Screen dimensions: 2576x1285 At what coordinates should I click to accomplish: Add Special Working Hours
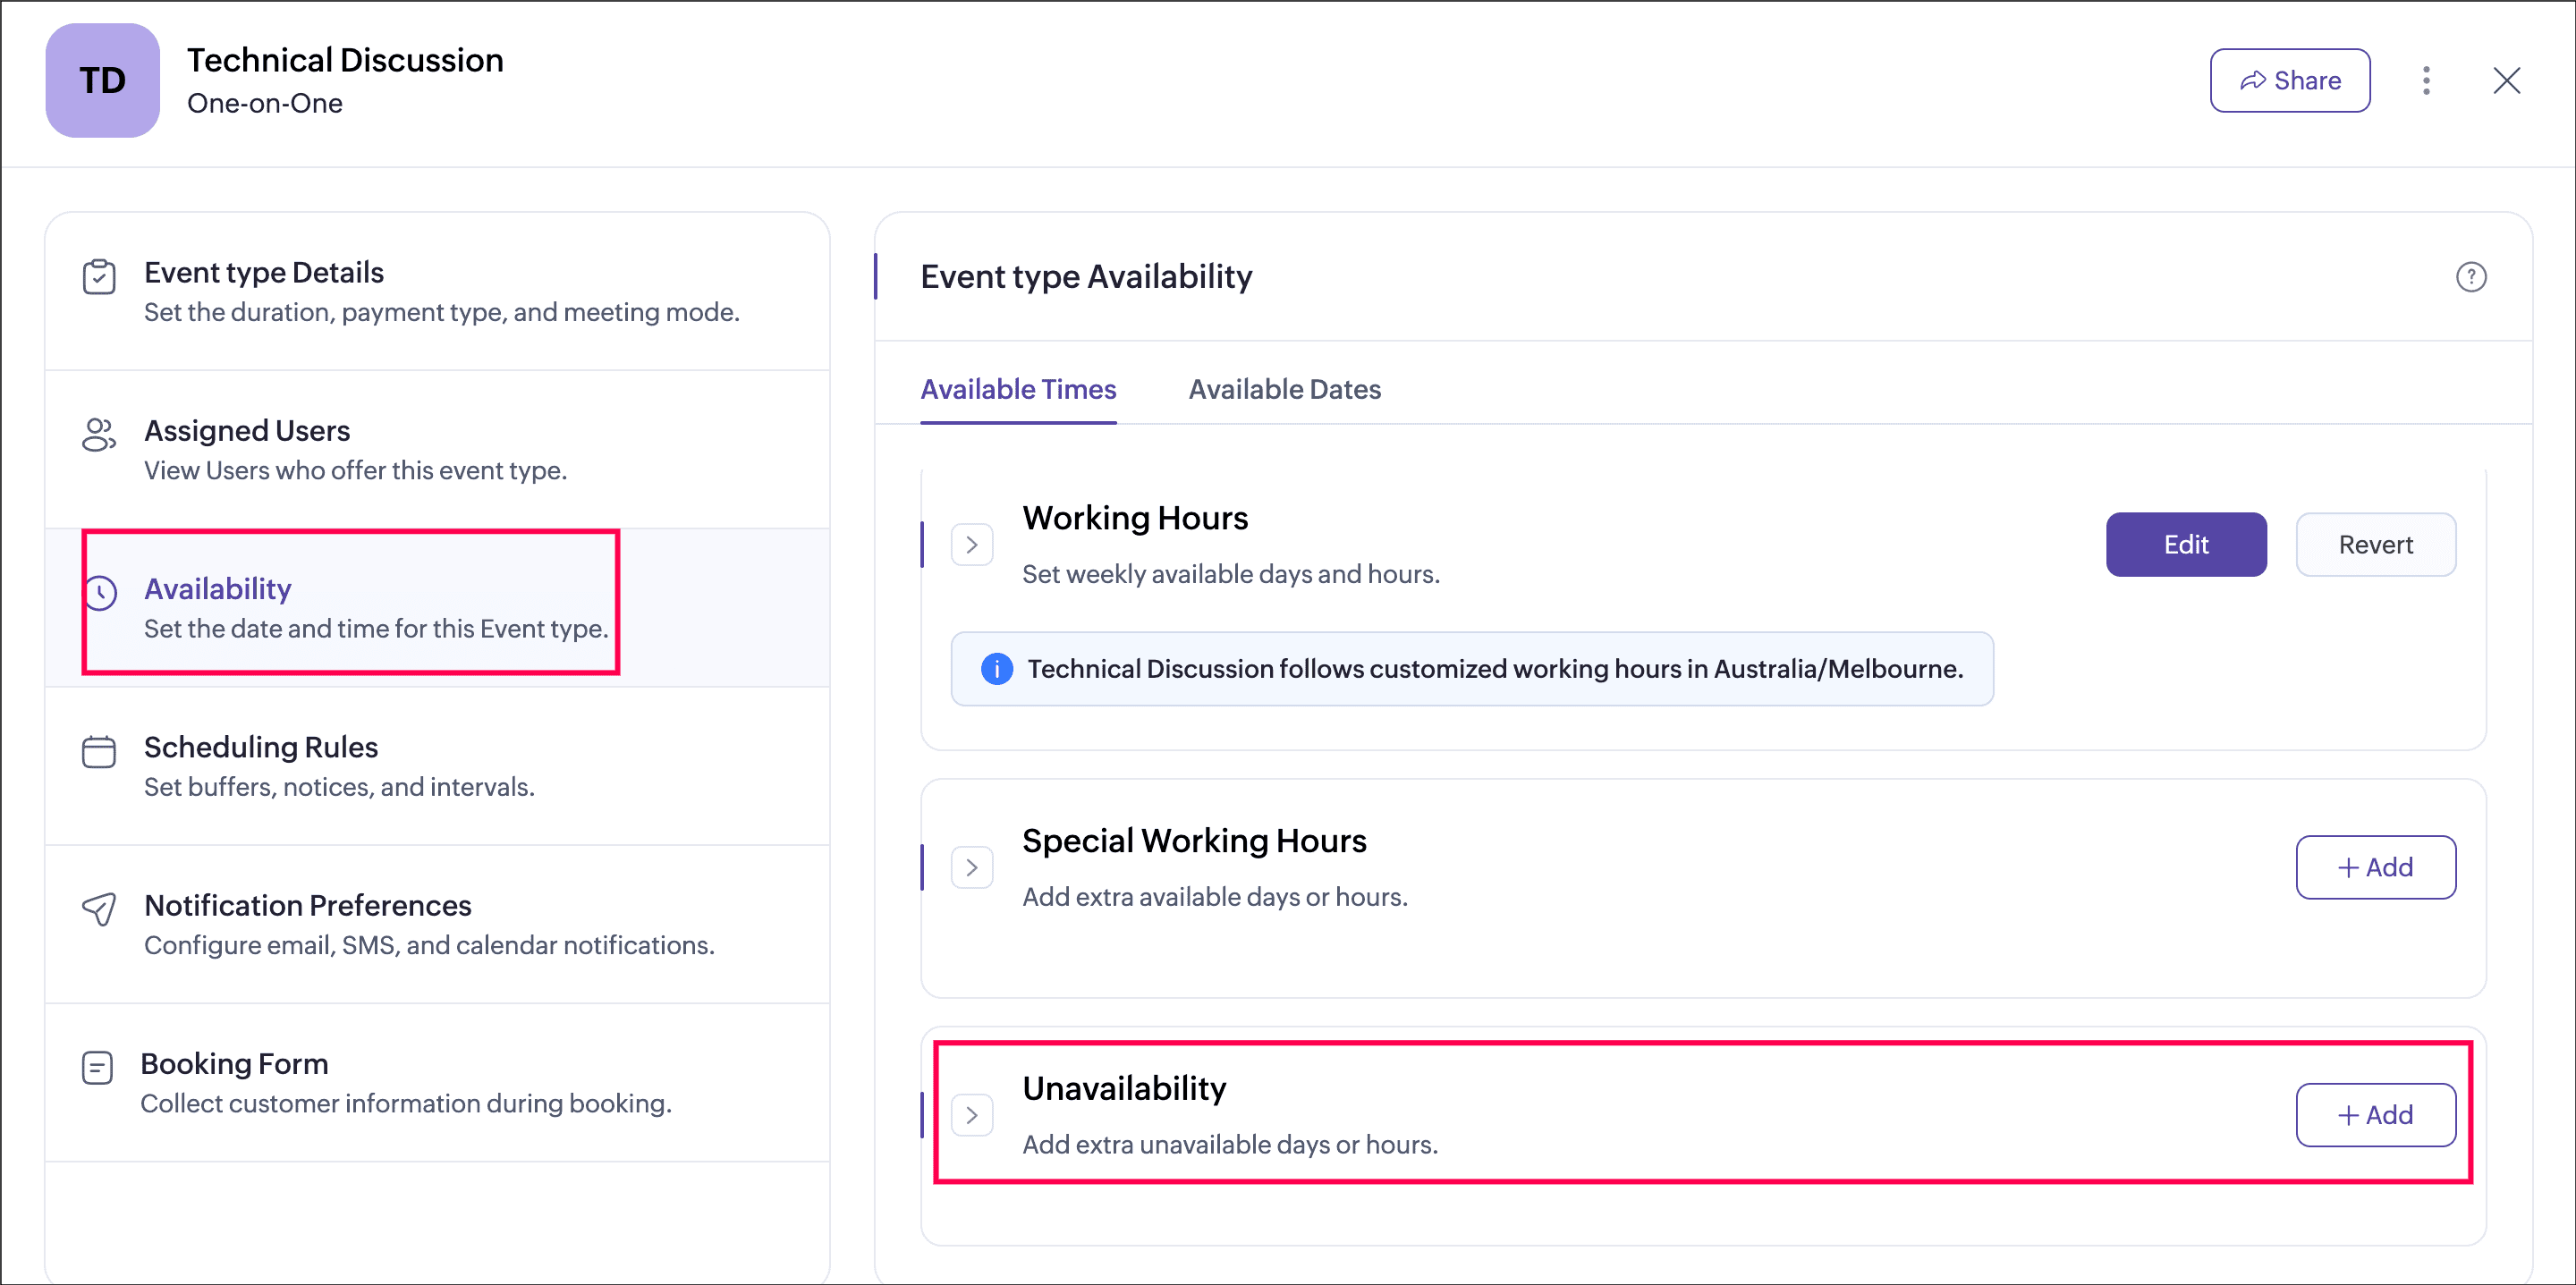coord(2375,868)
